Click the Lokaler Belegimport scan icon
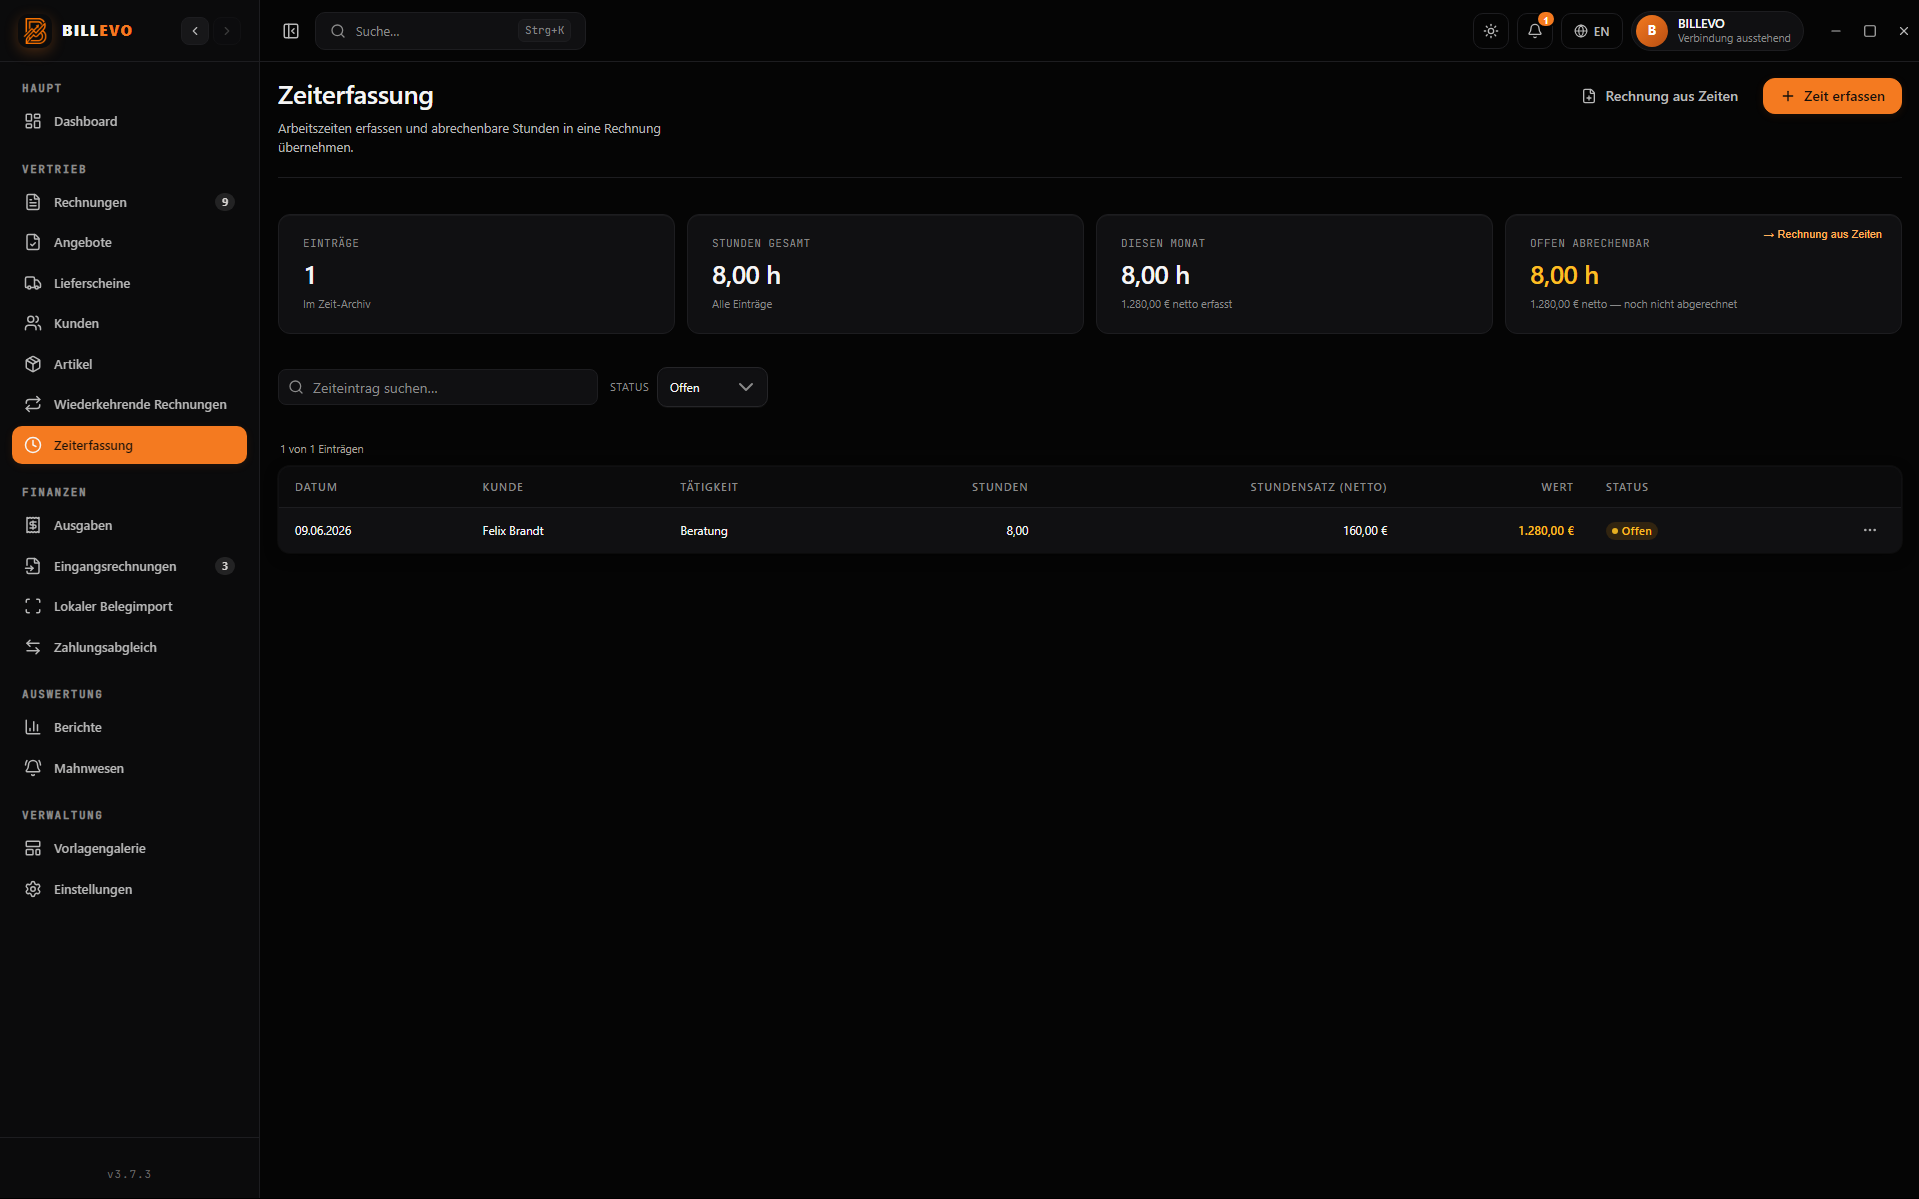This screenshot has width=1919, height=1199. 33,606
